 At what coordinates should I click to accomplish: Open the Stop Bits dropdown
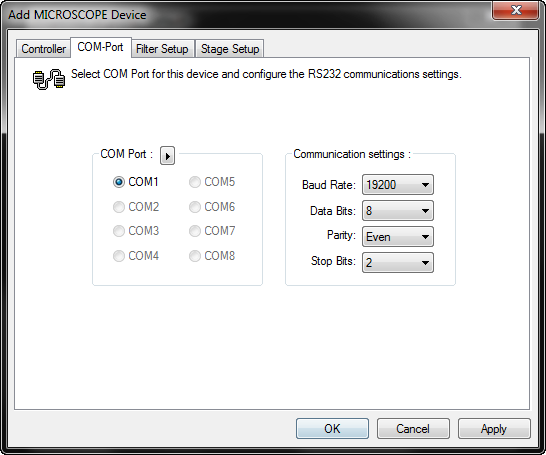[398, 262]
